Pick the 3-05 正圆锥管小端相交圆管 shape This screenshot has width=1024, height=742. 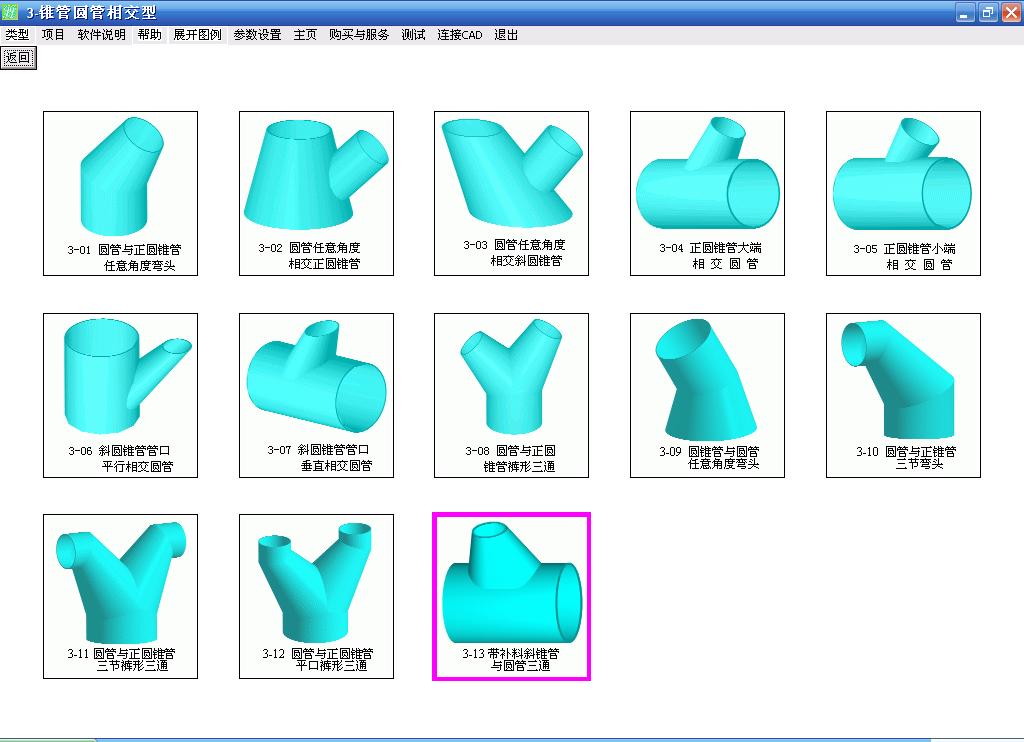pyautogui.click(x=903, y=193)
